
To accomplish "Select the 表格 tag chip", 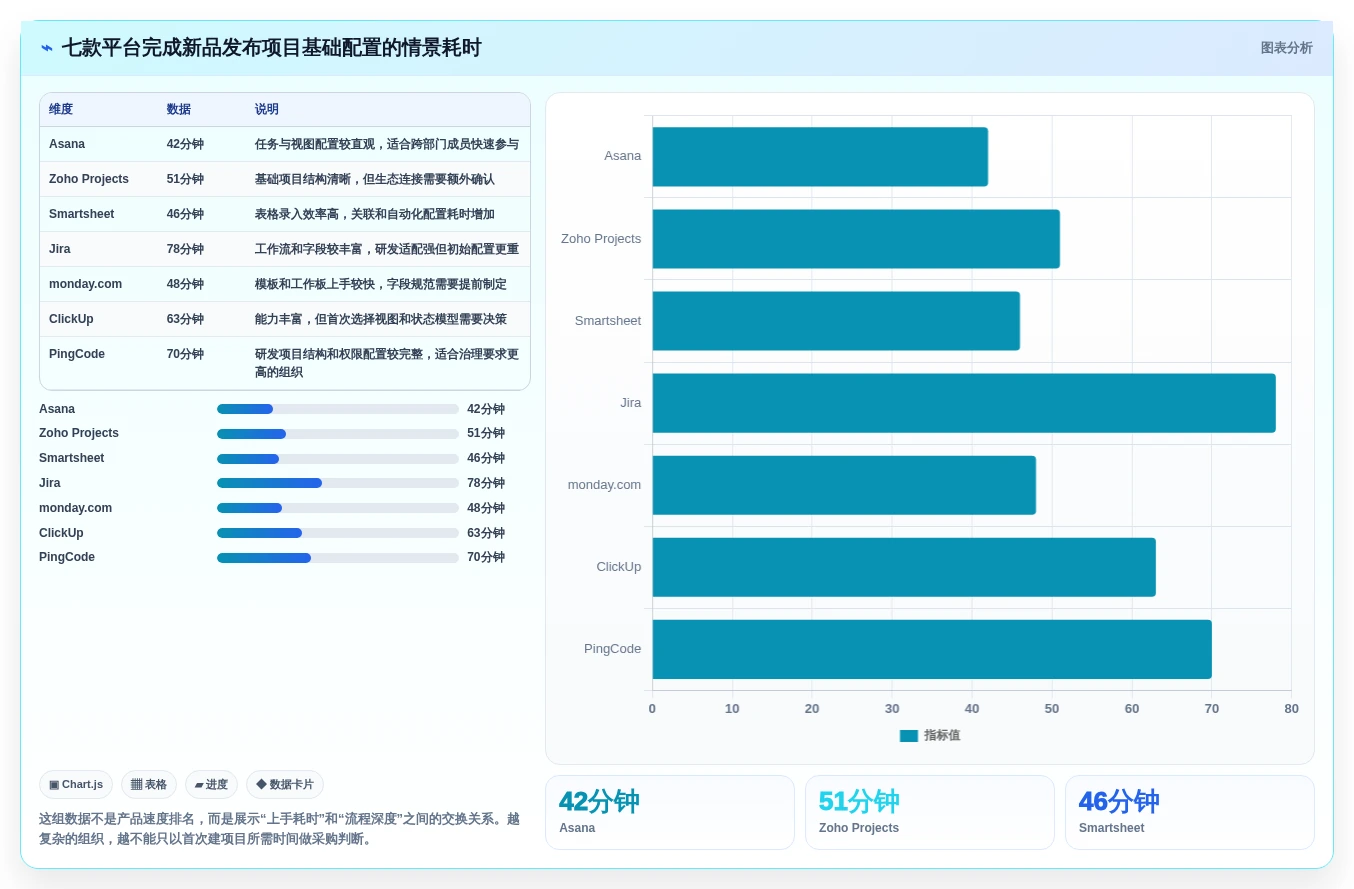I will [149, 784].
